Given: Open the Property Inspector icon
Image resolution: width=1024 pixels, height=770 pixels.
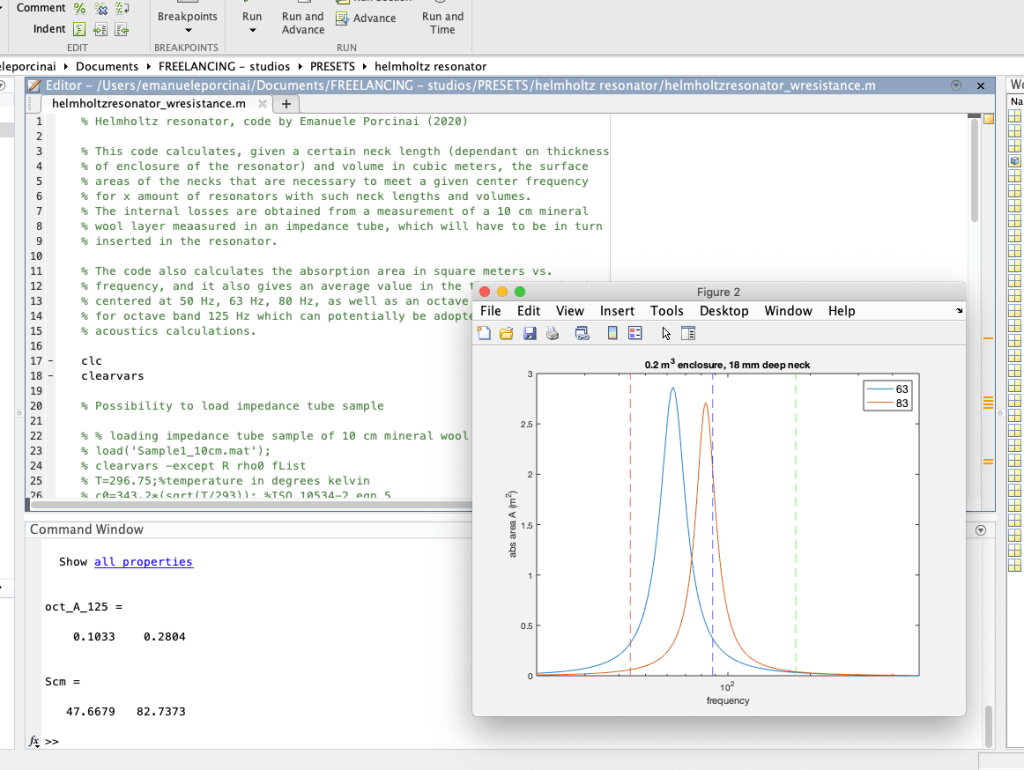Looking at the screenshot, I should click(688, 334).
